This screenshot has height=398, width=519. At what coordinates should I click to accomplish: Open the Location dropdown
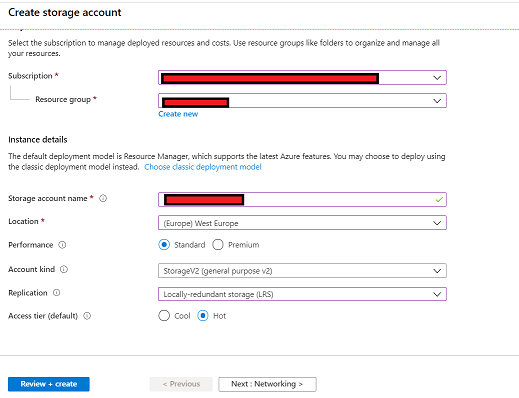pyautogui.click(x=302, y=223)
